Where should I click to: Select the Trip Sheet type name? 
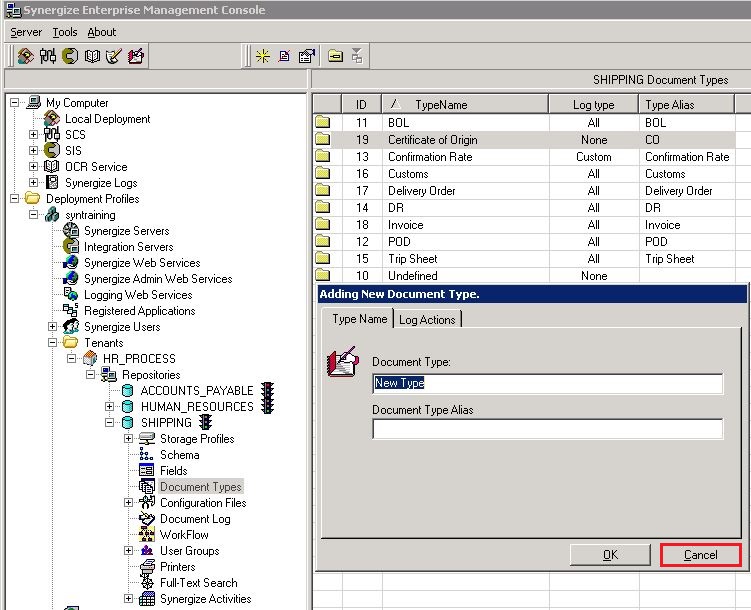pyautogui.click(x=412, y=259)
